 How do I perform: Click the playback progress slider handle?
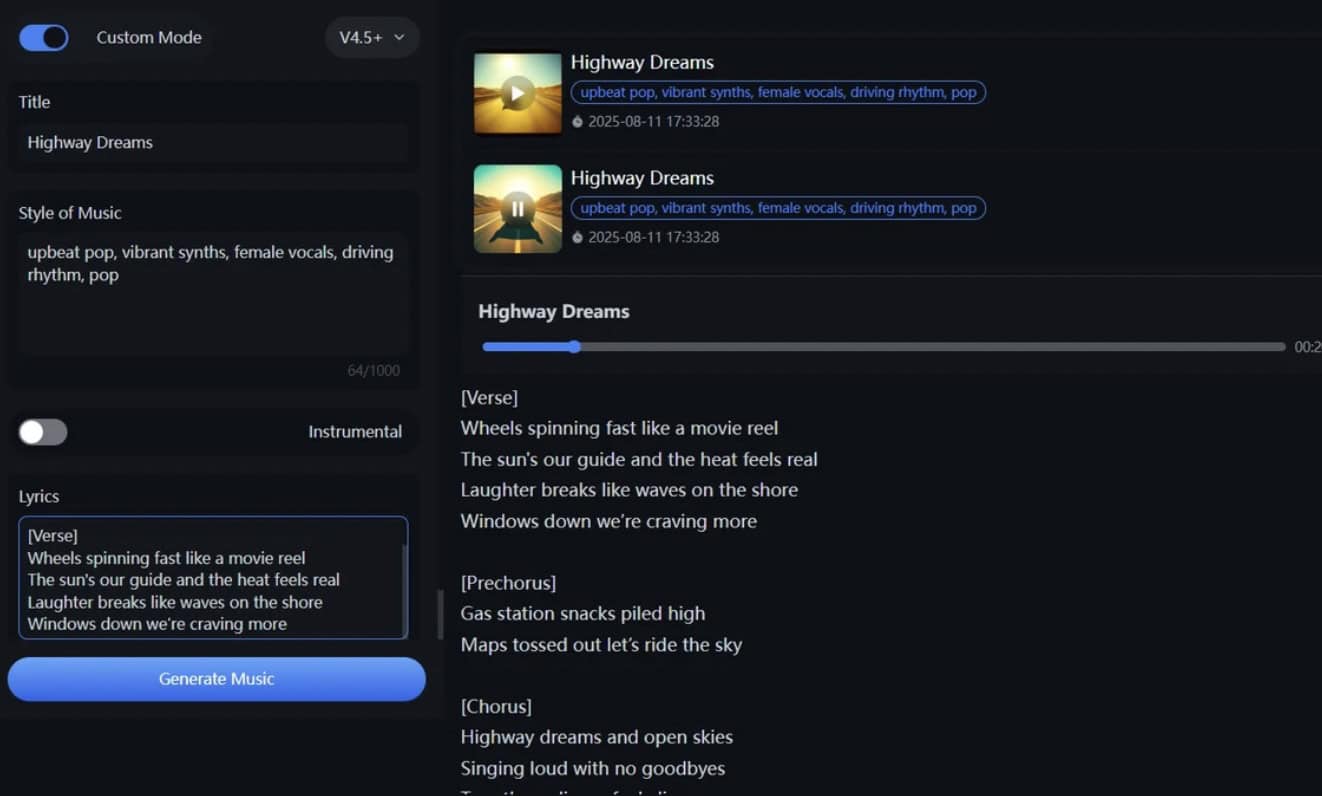click(x=574, y=347)
